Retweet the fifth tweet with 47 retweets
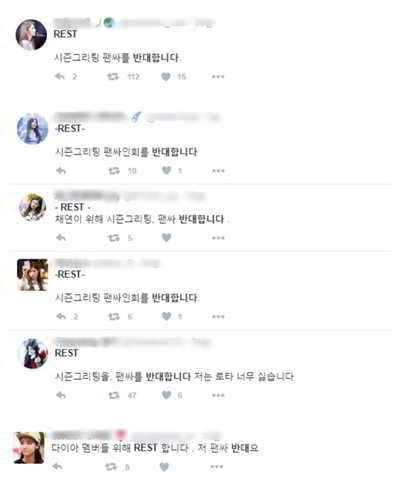Viewport: 400px width, 478px height. tap(114, 395)
